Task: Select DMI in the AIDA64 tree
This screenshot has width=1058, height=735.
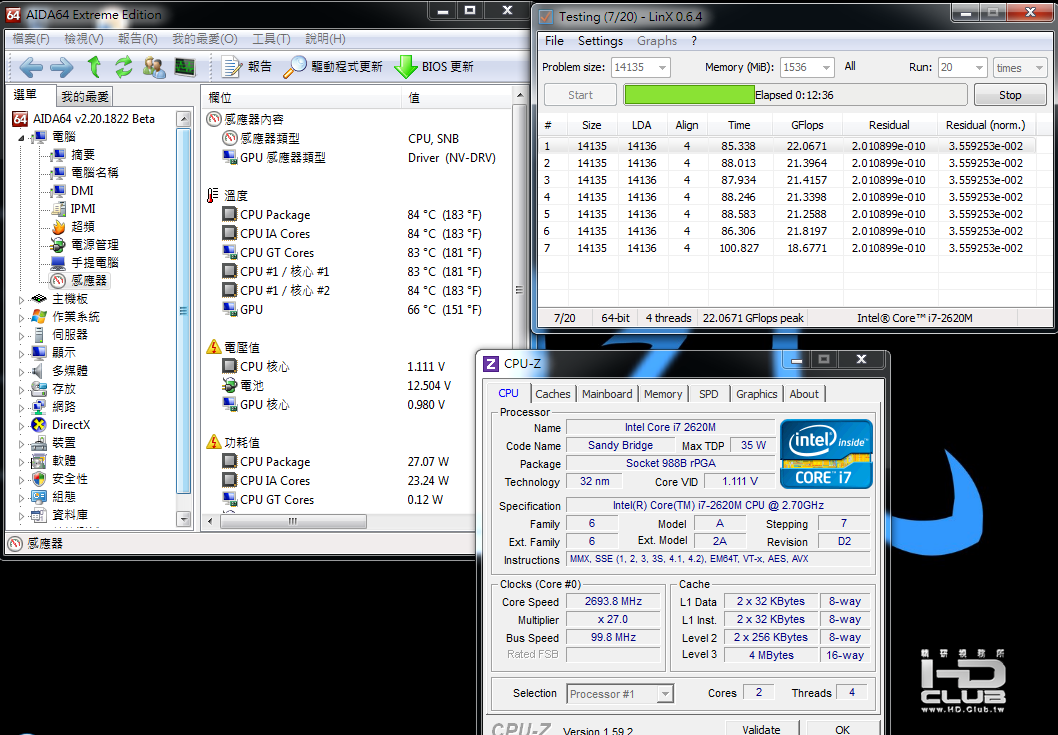Action: [82, 191]
